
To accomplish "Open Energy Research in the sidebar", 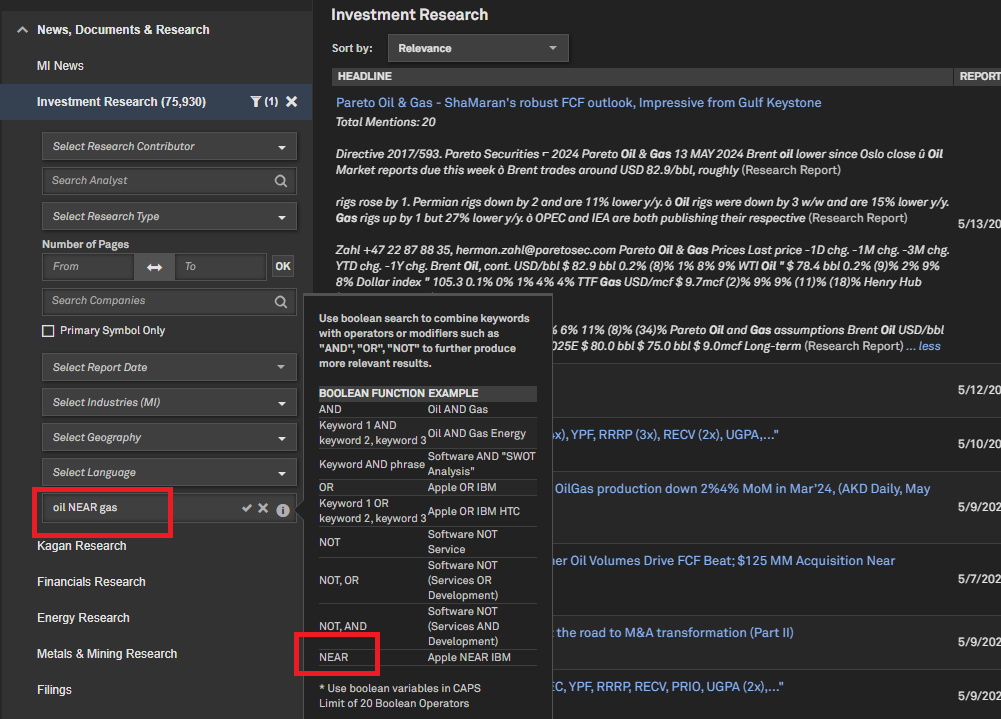I will 83,618.
